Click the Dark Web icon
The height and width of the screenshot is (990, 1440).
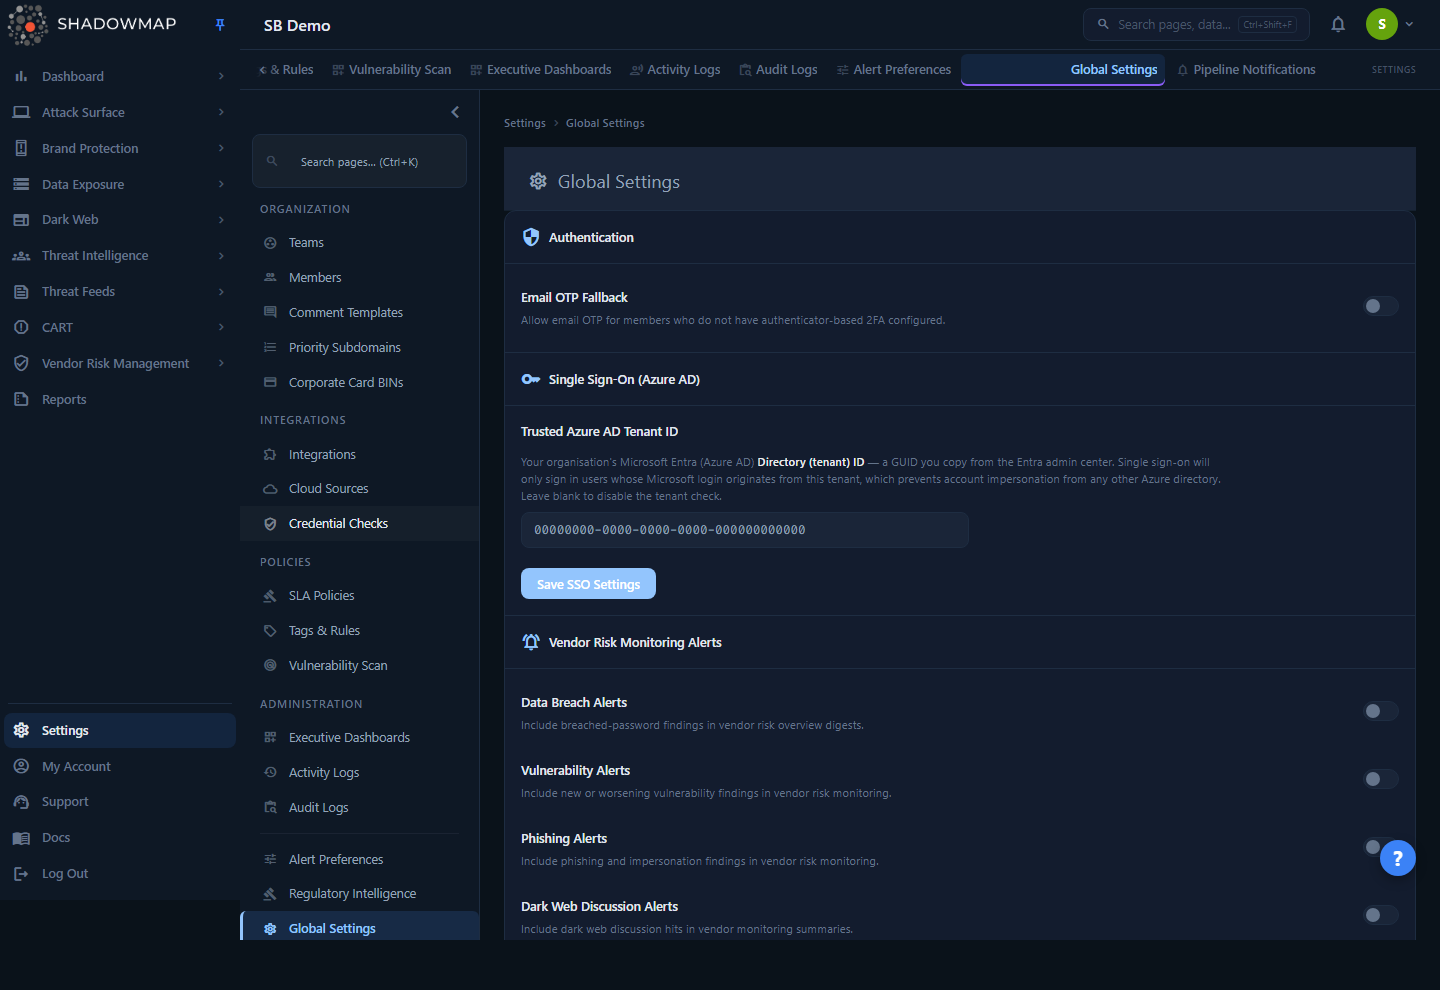pos(21,220)
